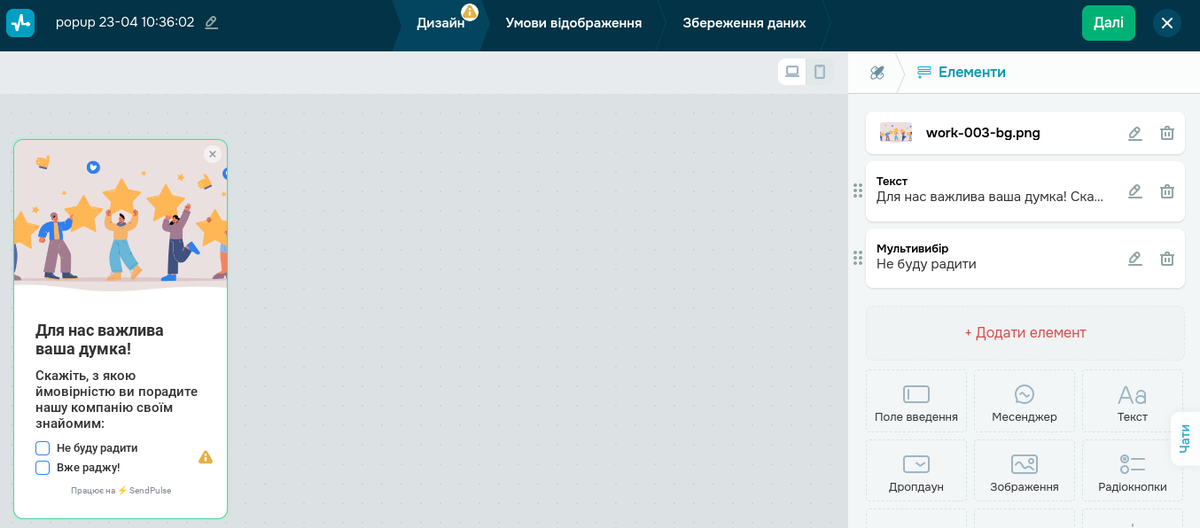1200x528 pixels.
Task: Add a Текст element tile
Action: coord(1132,401)
